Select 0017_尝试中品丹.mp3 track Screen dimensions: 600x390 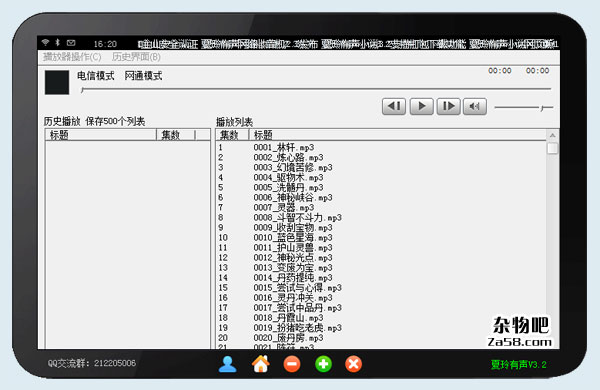298,308
